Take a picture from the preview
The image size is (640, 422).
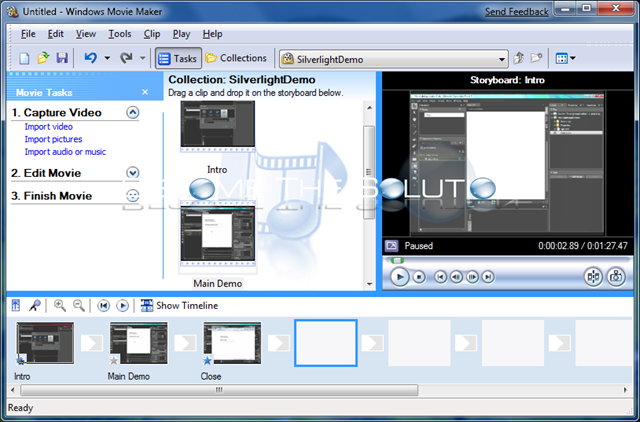click(616, 277)
